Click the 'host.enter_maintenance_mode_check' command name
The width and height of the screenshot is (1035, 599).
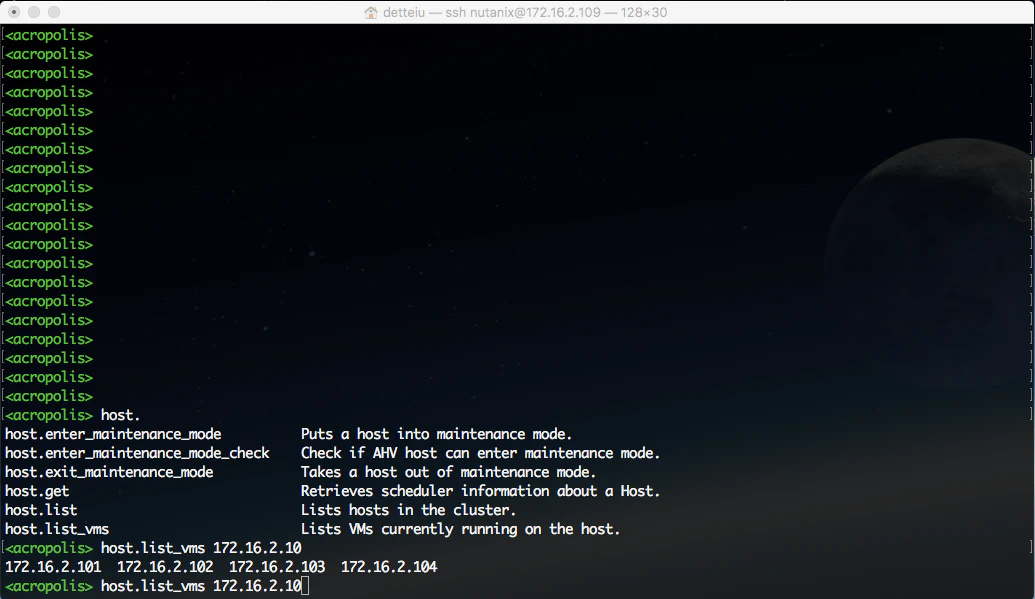tap(137, 453)
